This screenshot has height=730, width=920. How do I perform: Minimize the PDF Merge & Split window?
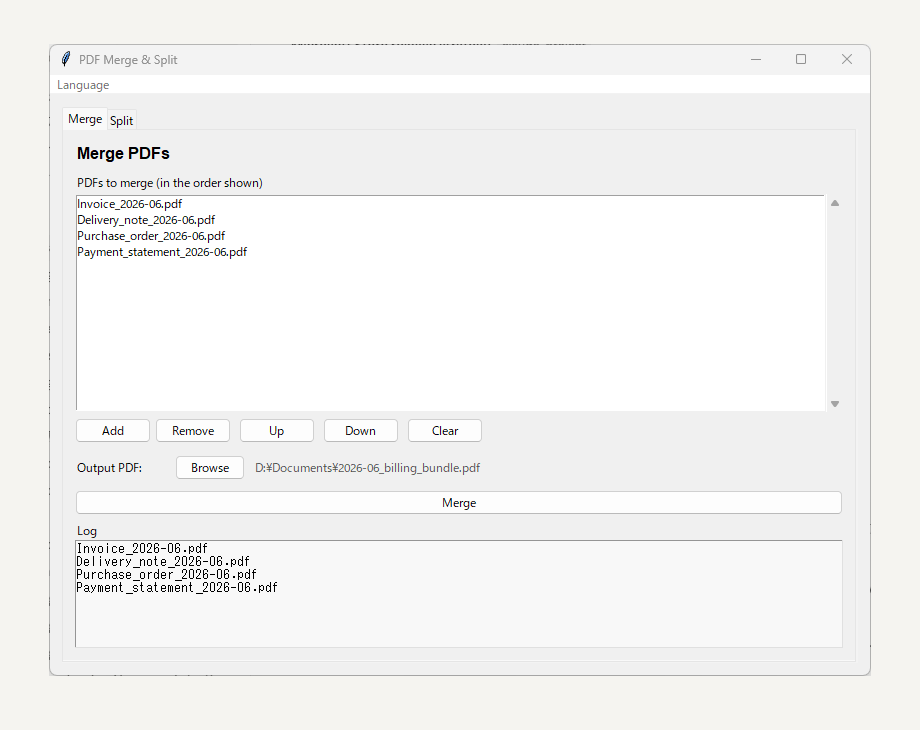[x=756, y=59]
